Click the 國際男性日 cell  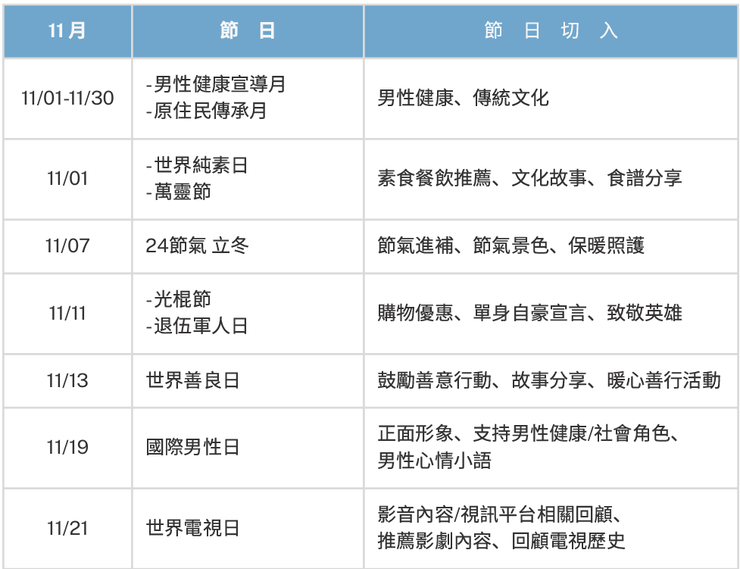click(x=193, y=448)
